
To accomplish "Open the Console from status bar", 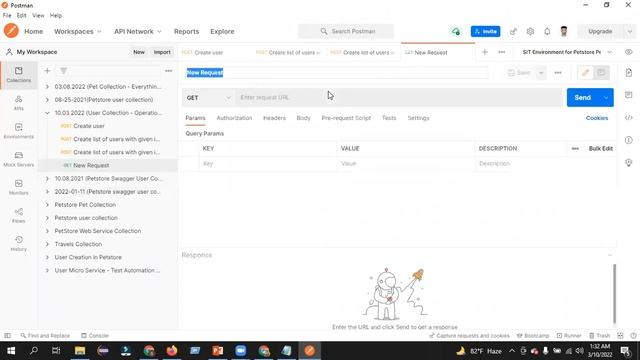I will (x=95, y=336).
